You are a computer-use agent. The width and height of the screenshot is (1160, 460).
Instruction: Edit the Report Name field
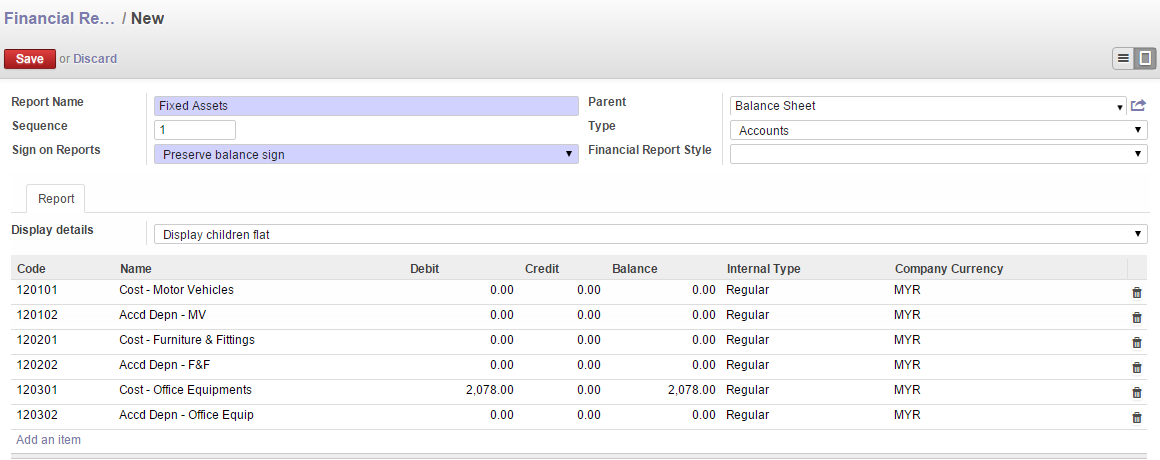pyautogui.click(x=366, y=106)
